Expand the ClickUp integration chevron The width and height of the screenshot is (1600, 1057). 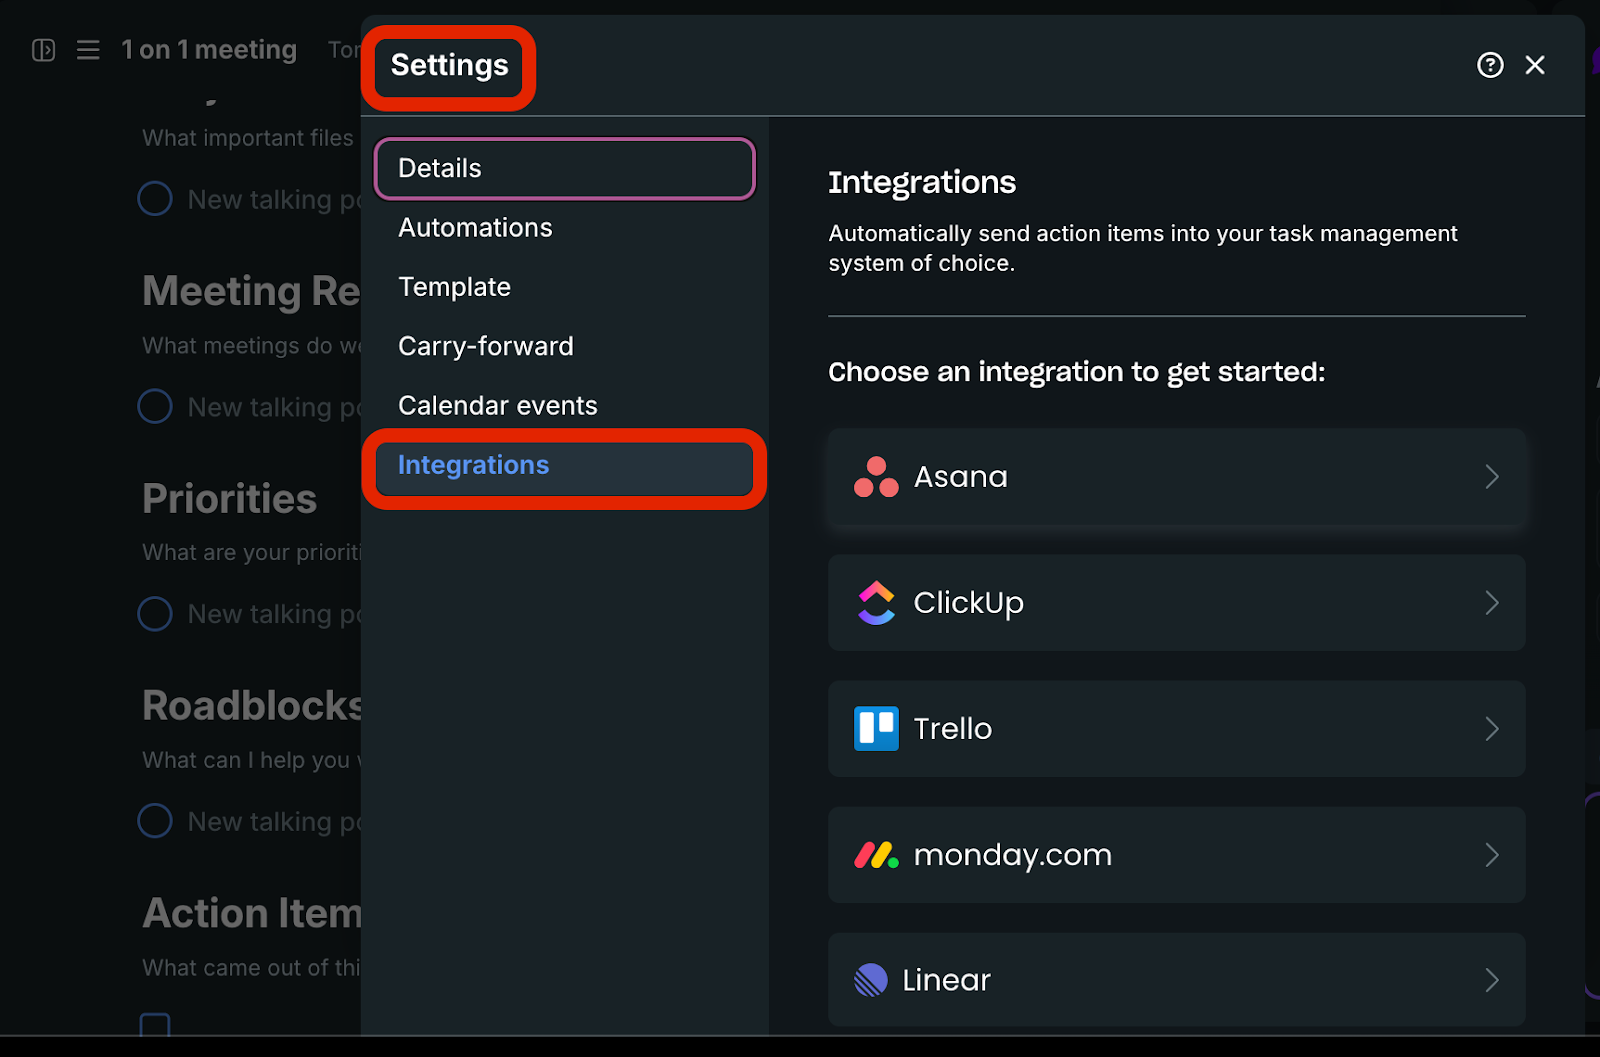pyautogui.click(x=1491, y=603)
